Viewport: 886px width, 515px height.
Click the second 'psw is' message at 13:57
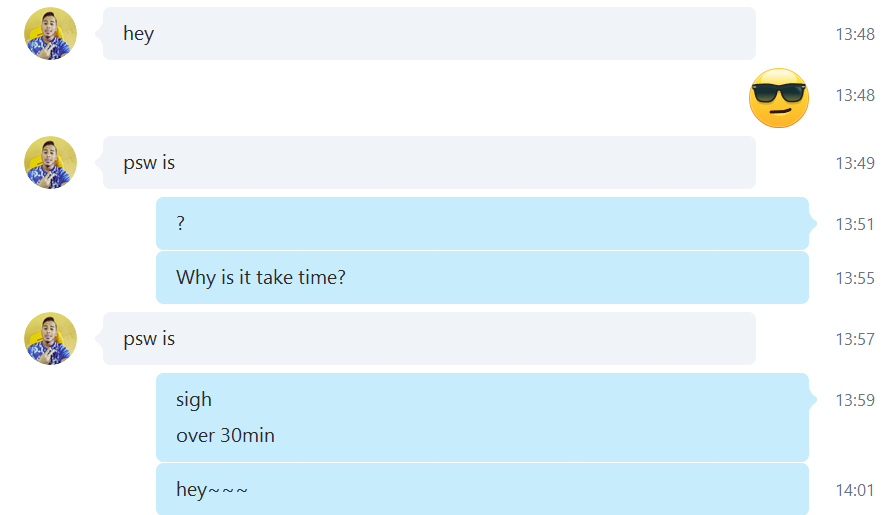coord(429,338)
